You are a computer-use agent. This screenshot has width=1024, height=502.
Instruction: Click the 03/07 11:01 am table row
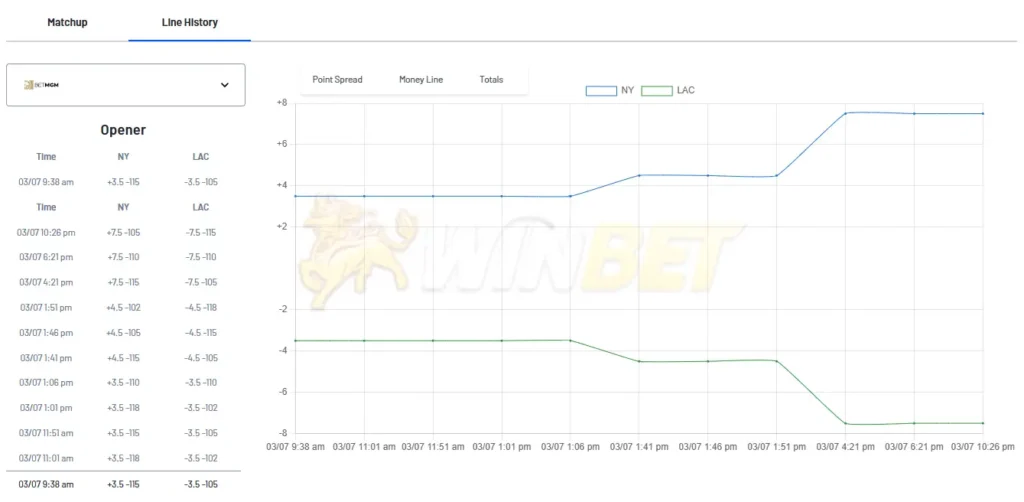coord(123,458)
